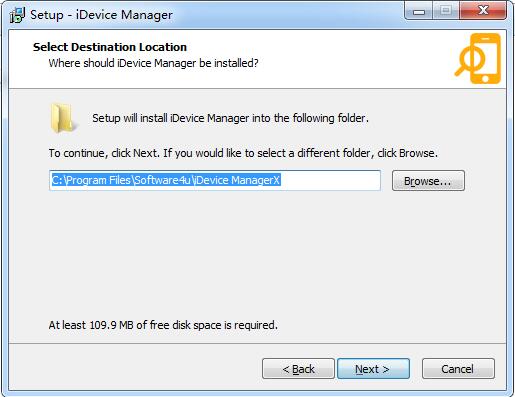Click empty area right of path text in field
515x397 pixels.
330,180
